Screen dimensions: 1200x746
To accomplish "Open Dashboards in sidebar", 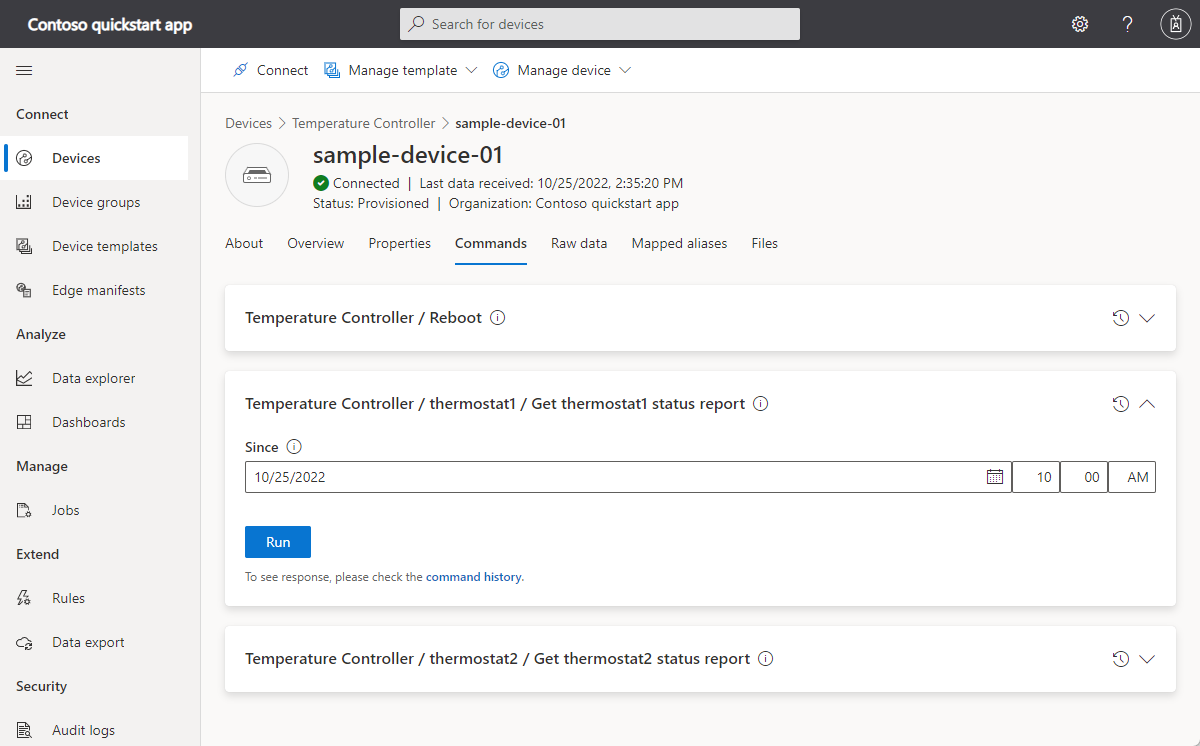I will (96, 422).
